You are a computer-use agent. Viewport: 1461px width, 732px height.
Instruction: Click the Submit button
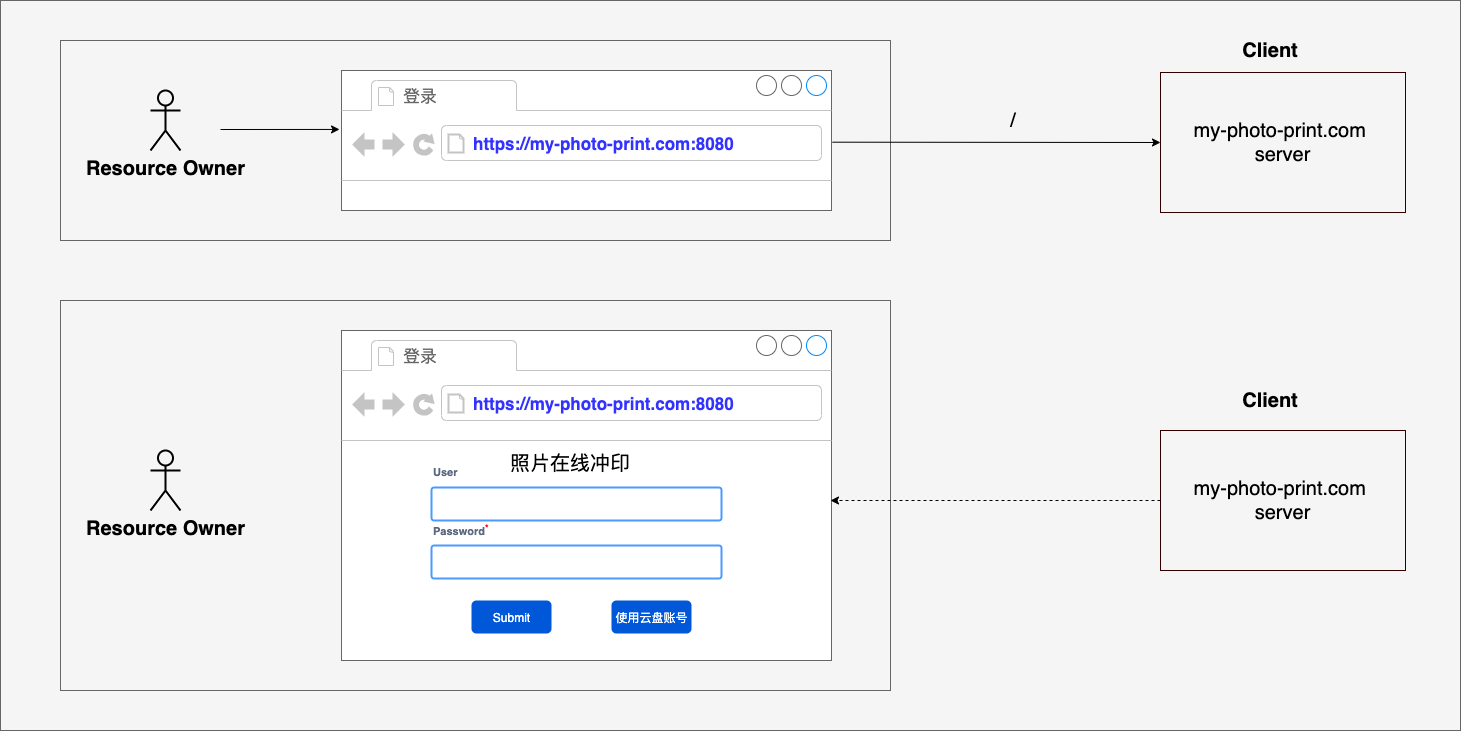click(x=511, y=618)
